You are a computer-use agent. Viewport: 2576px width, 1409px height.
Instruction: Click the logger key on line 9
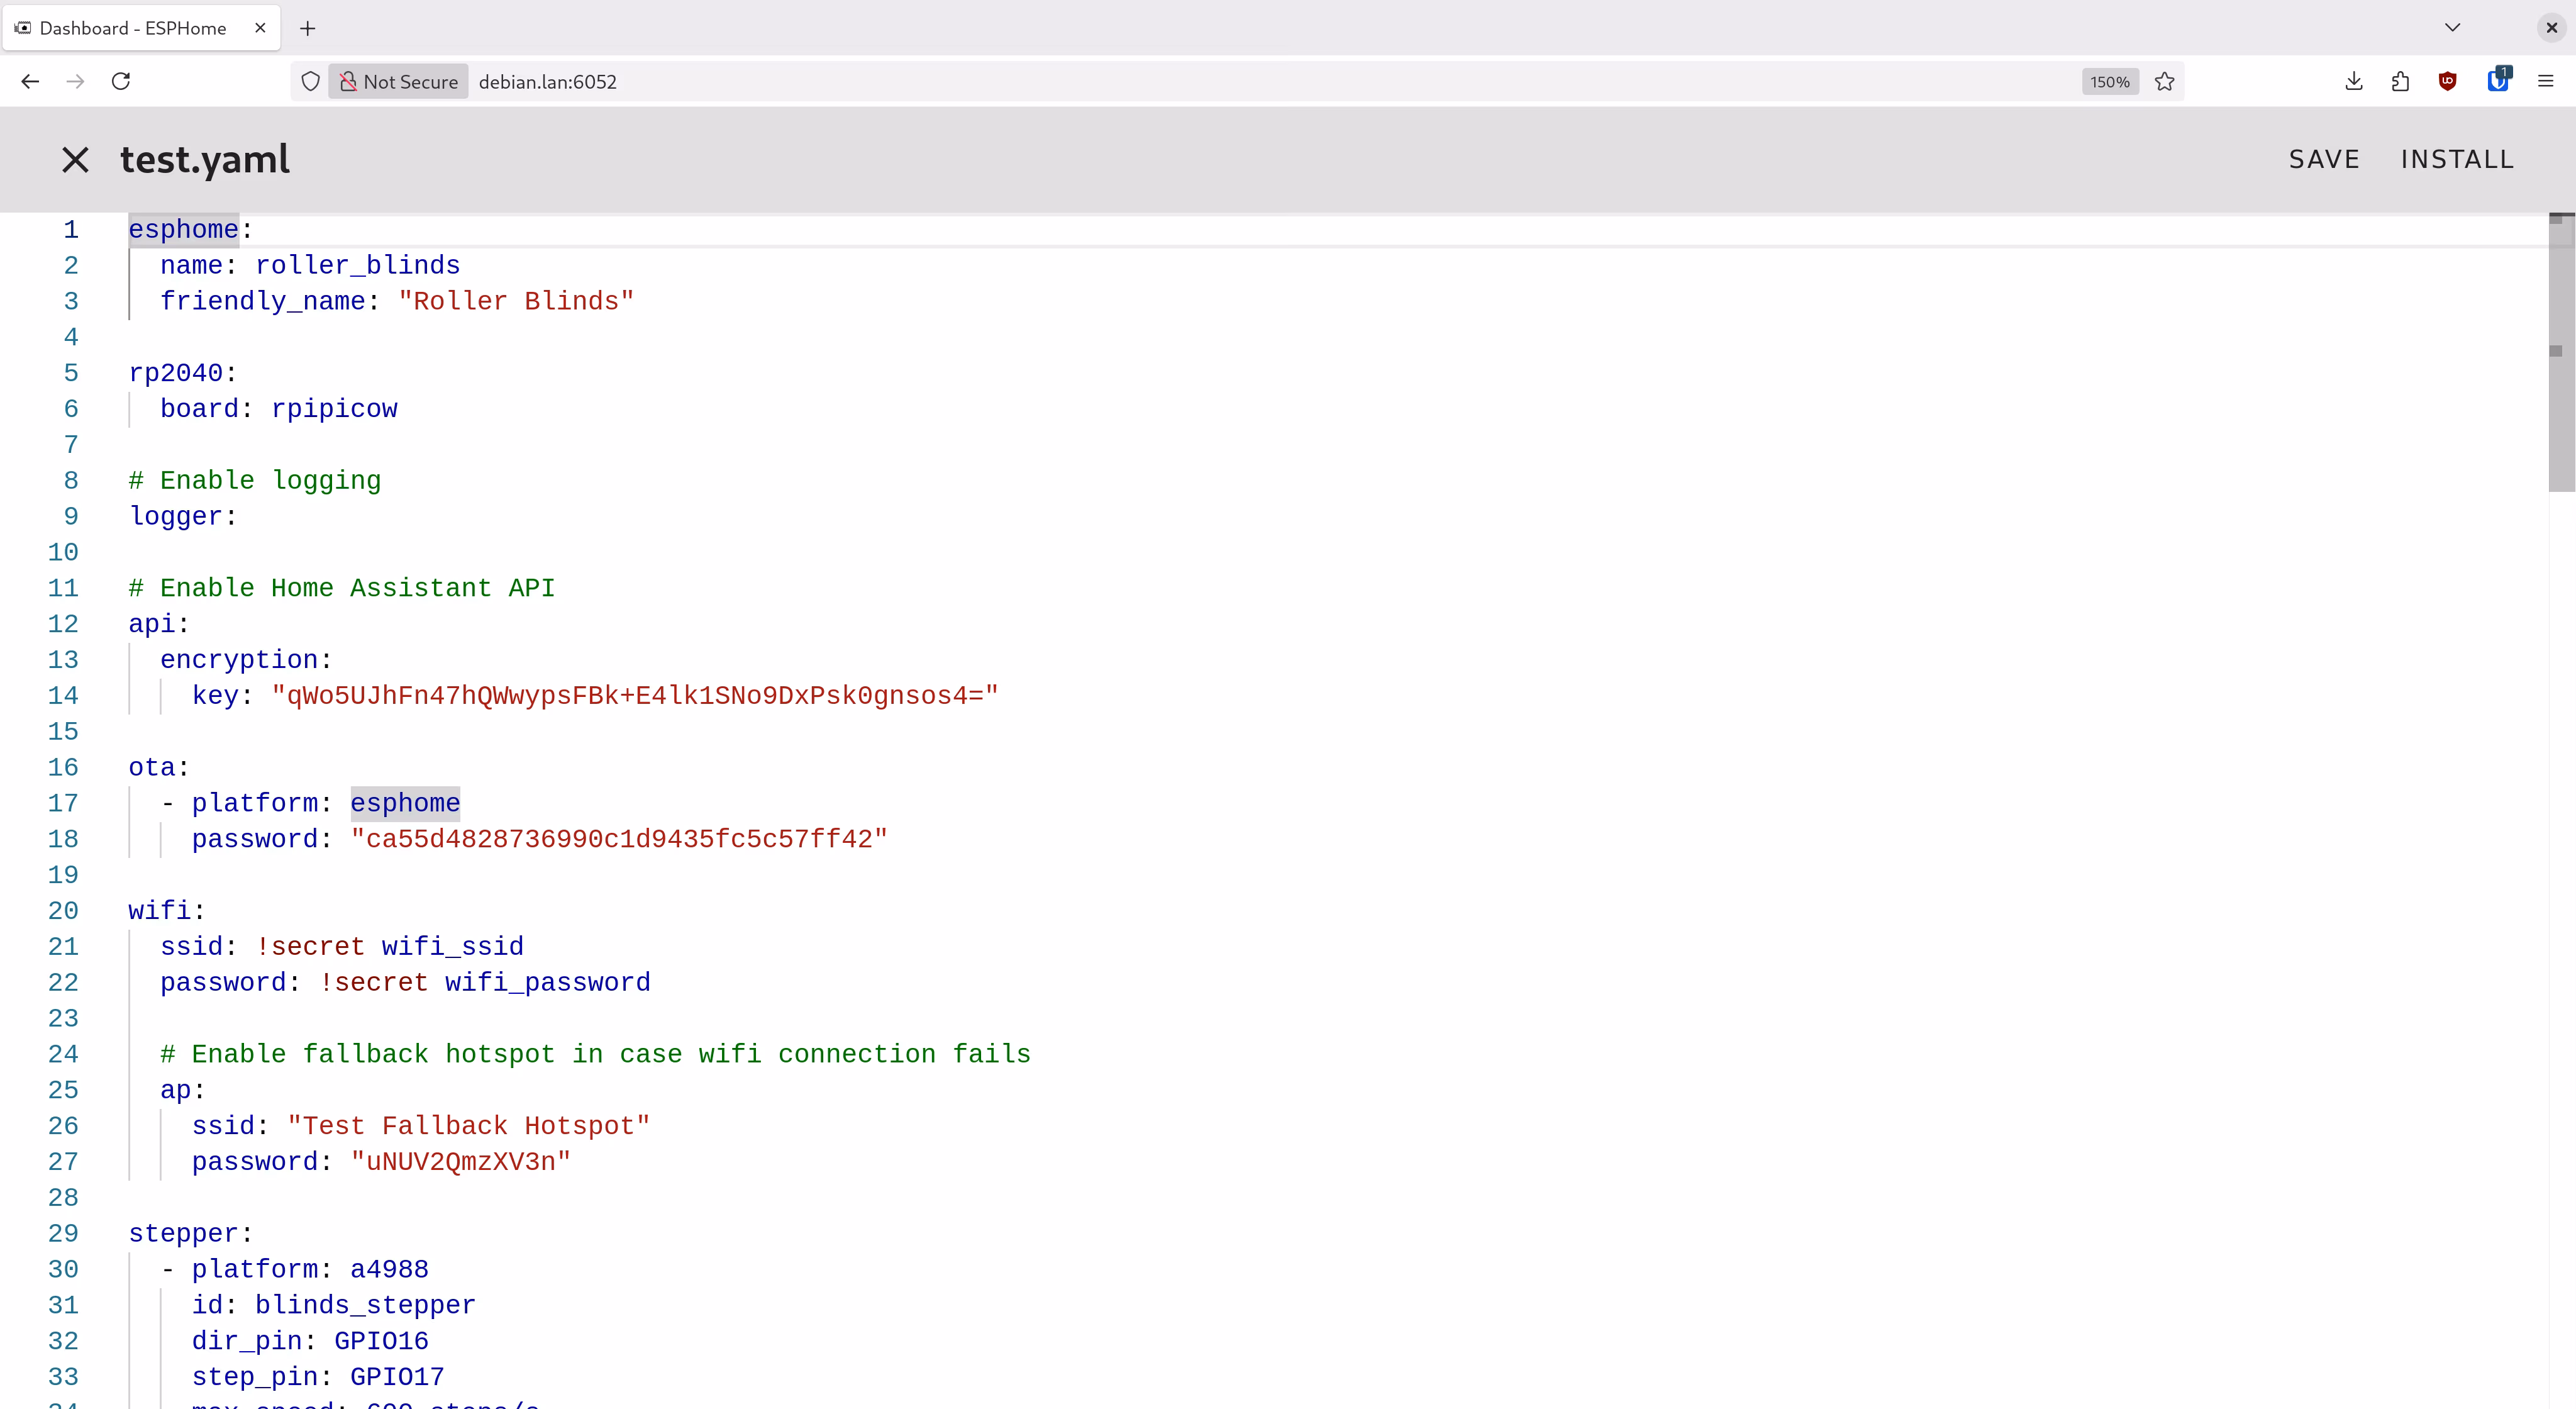[176, 517]
